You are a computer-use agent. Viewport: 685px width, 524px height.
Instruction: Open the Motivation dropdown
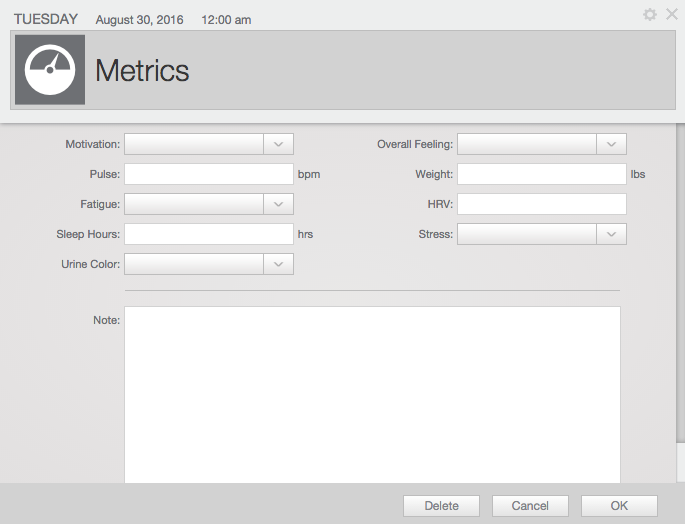[x=209, y=144]
